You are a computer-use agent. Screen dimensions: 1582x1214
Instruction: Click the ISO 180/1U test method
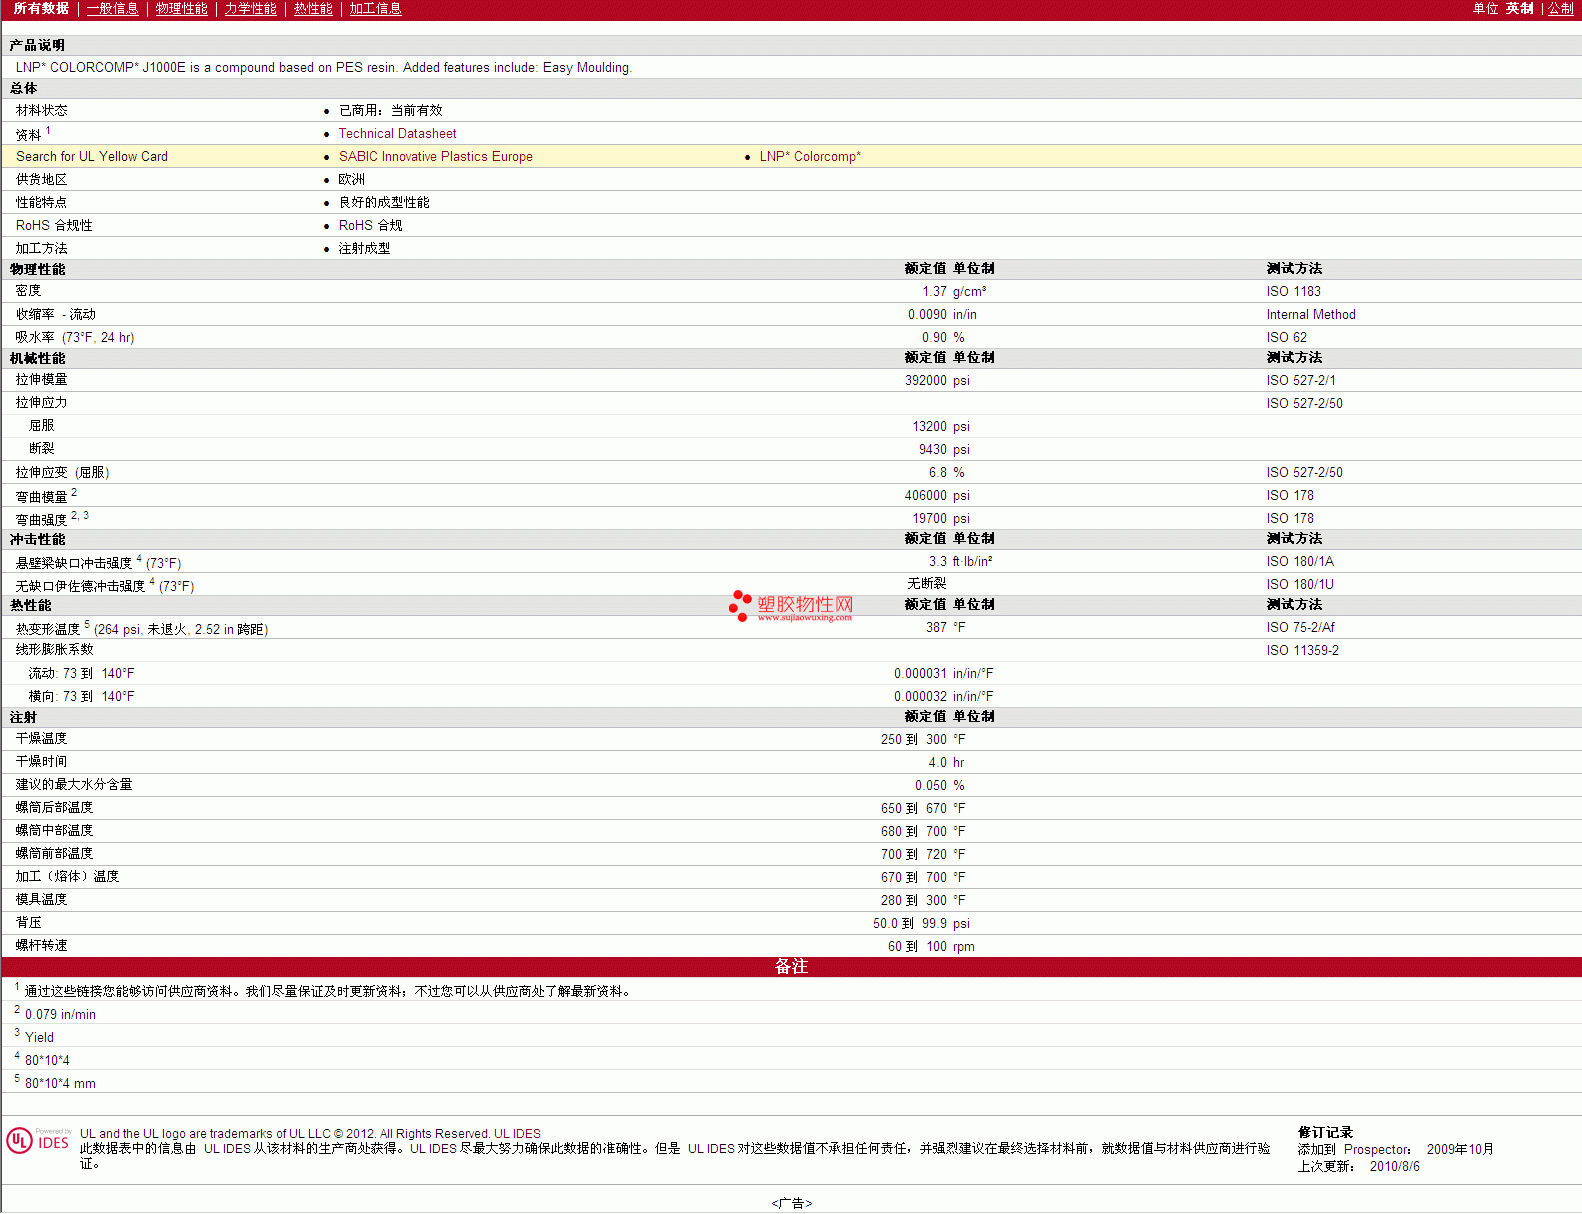[1300, 584]
